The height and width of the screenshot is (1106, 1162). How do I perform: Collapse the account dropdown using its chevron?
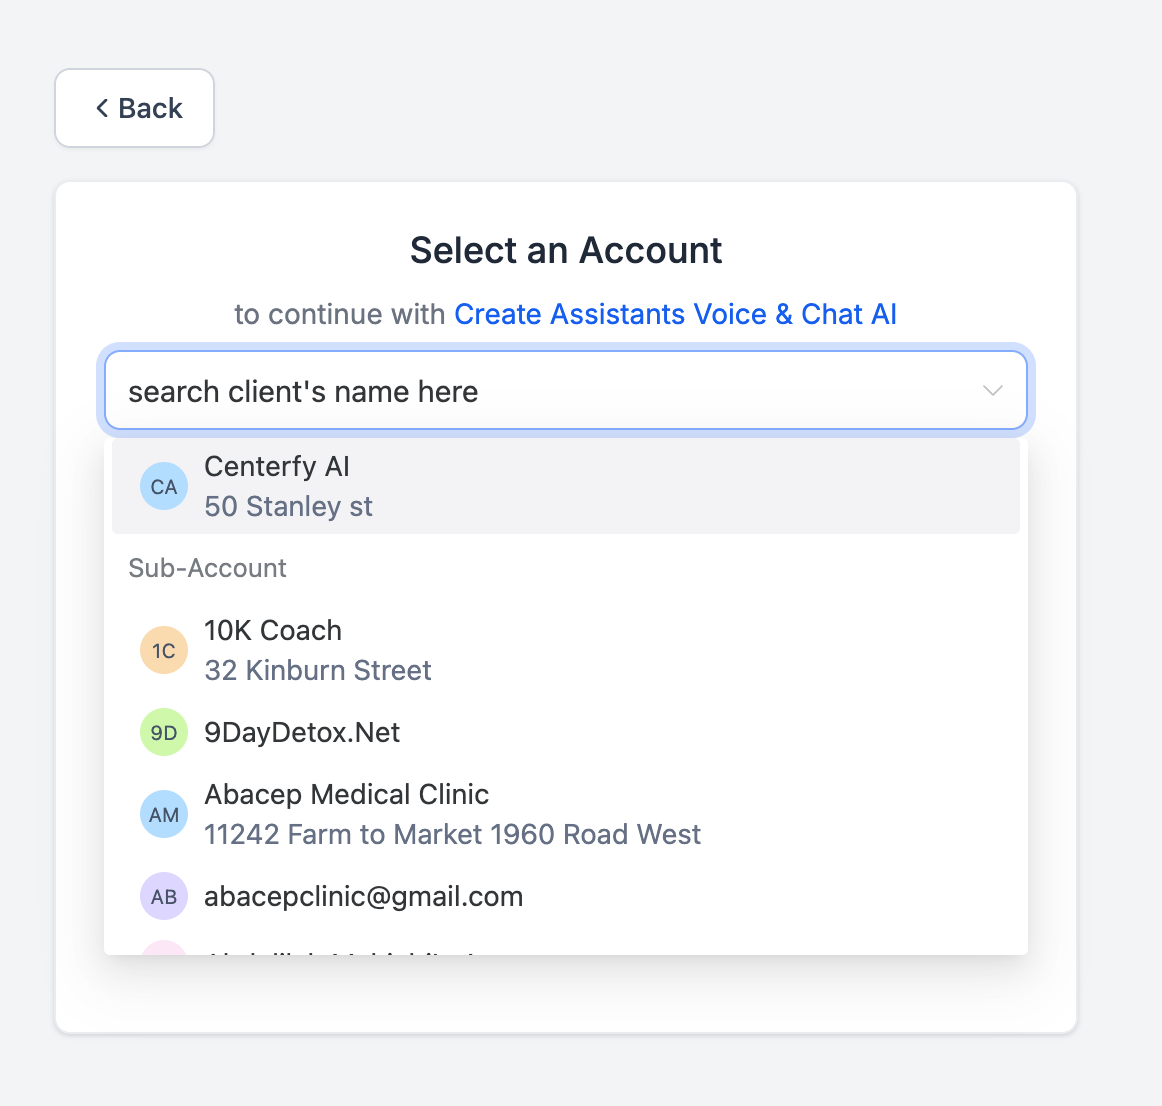(992, 391)
